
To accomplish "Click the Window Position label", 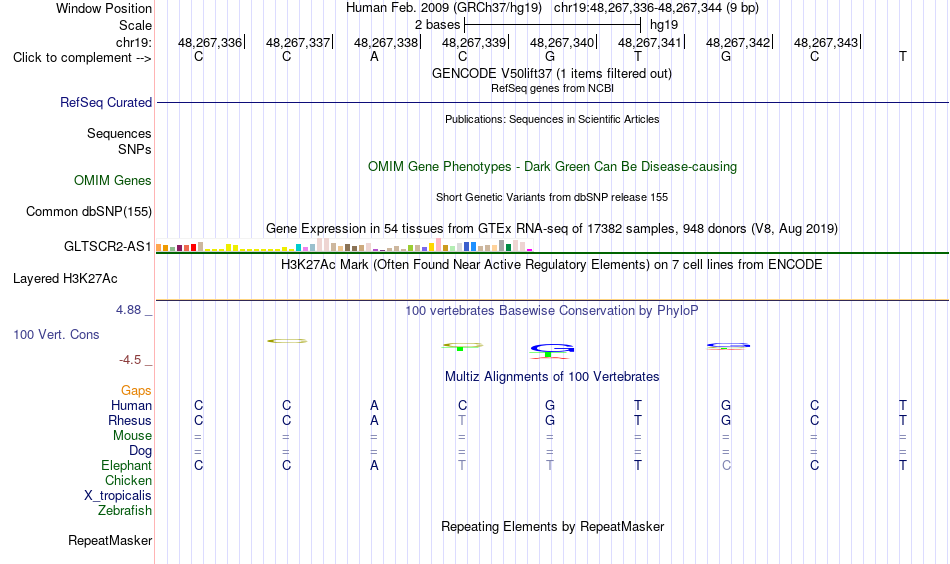I will [x=104, y=8].
